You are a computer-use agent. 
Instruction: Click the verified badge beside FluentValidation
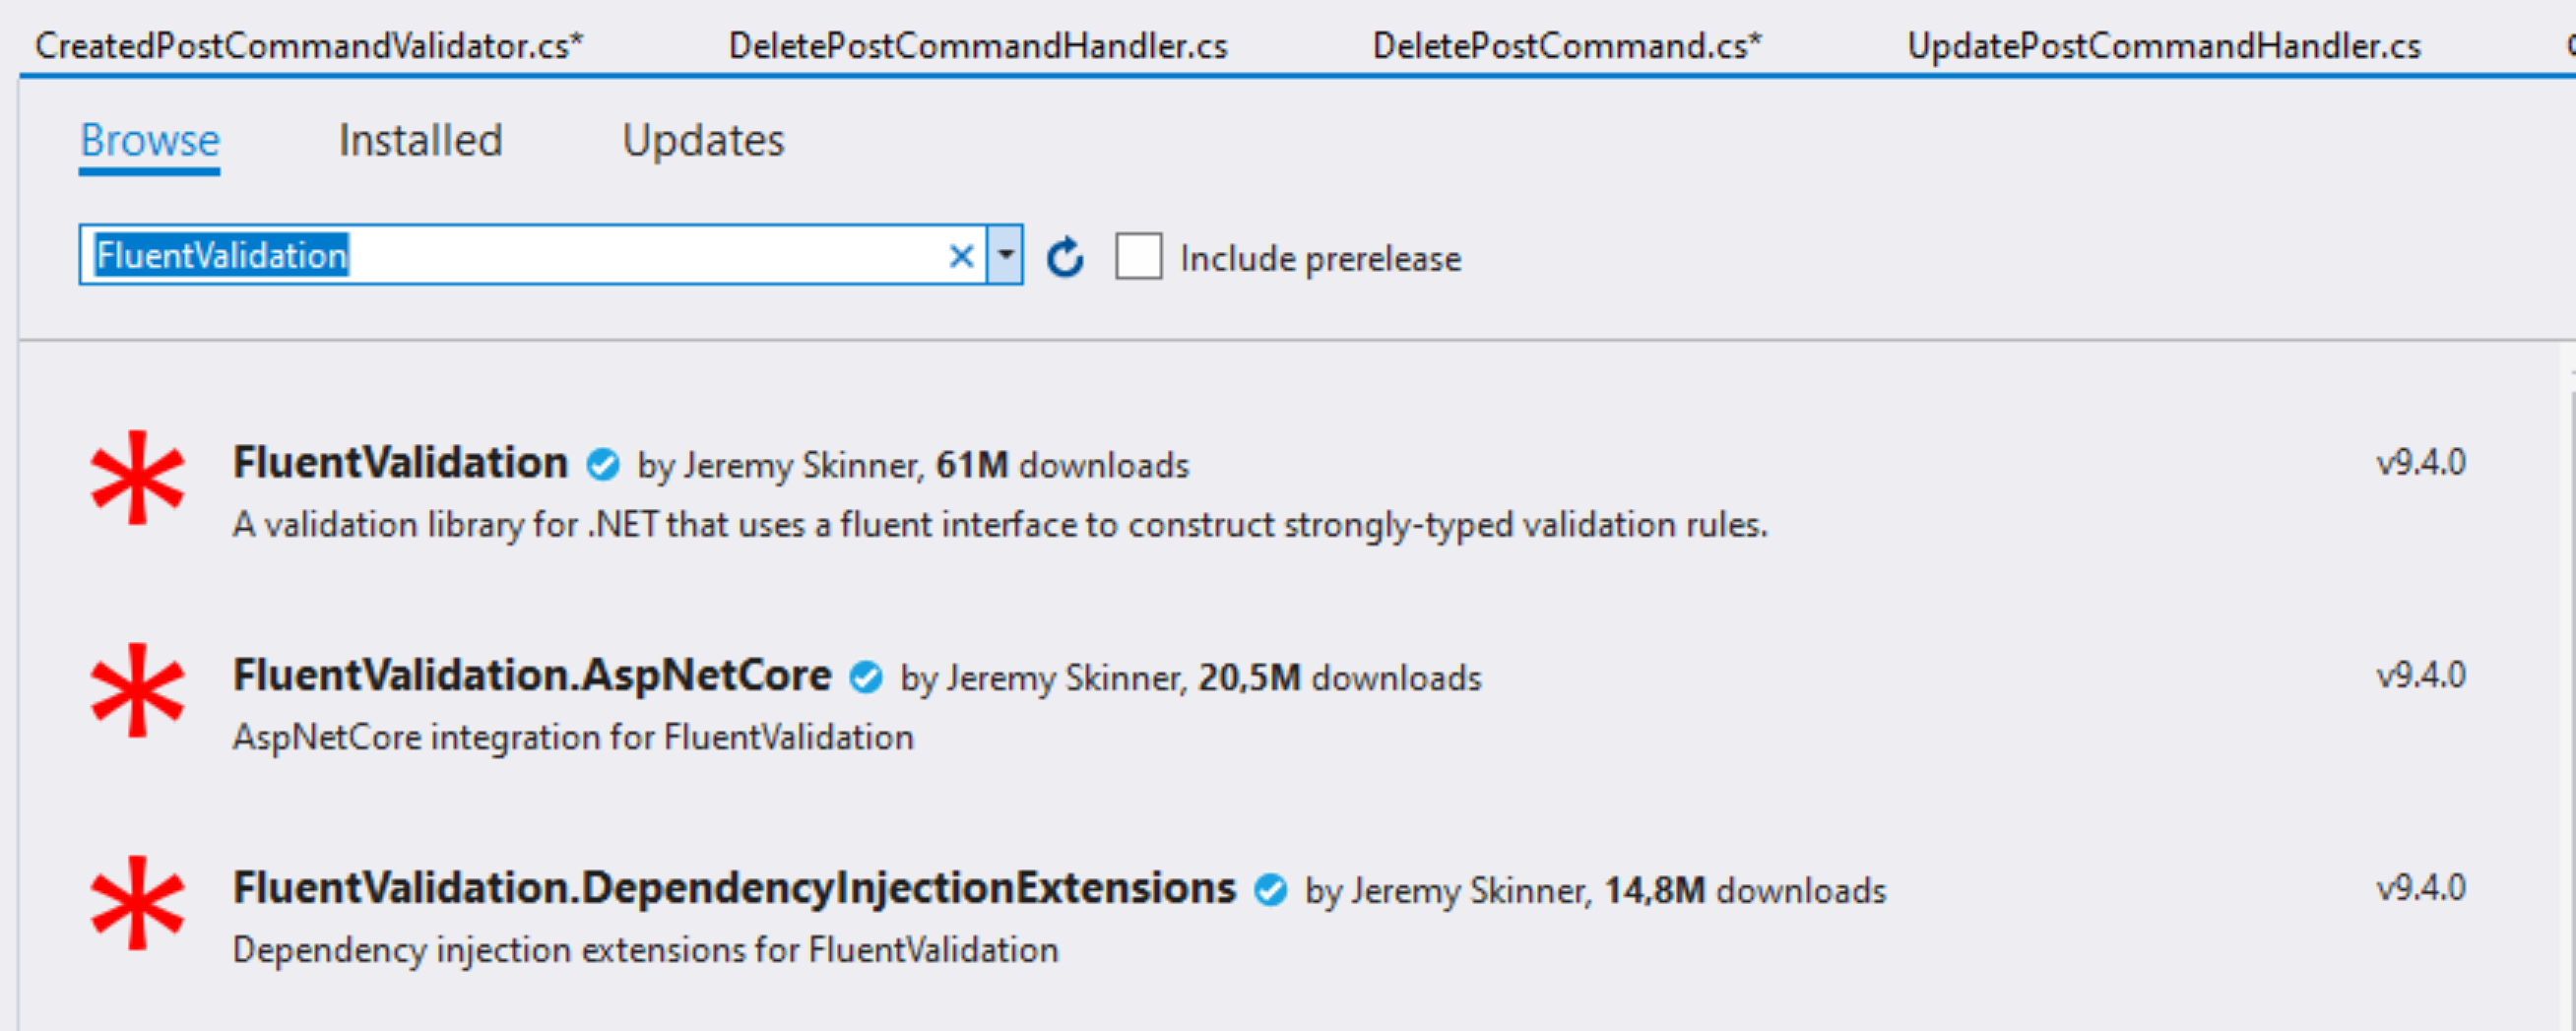(x=603, y=465)
